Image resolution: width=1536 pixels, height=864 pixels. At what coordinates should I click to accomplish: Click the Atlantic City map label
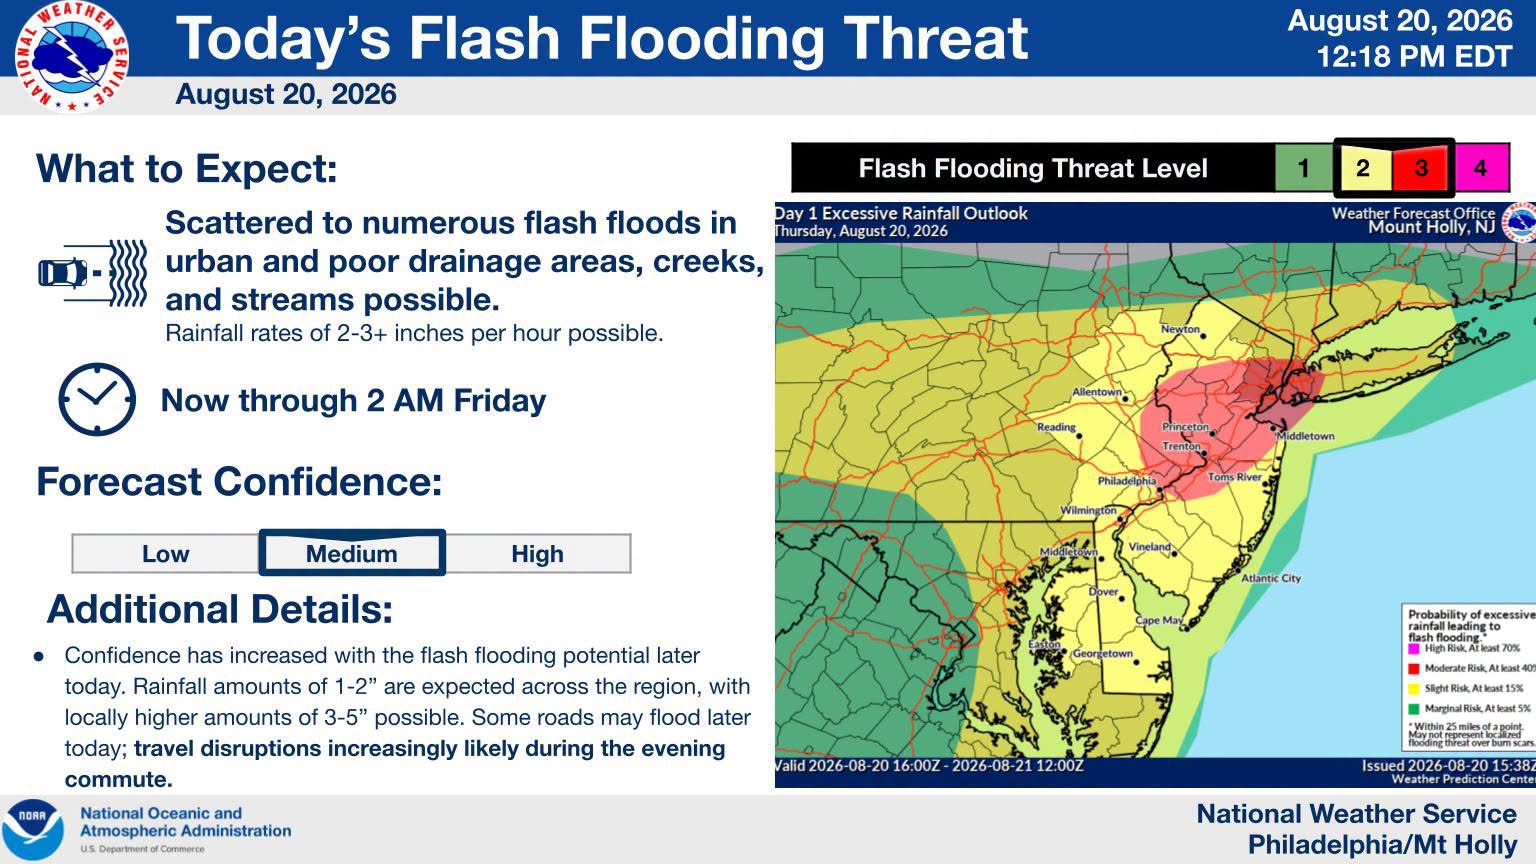coord(1271,578)
